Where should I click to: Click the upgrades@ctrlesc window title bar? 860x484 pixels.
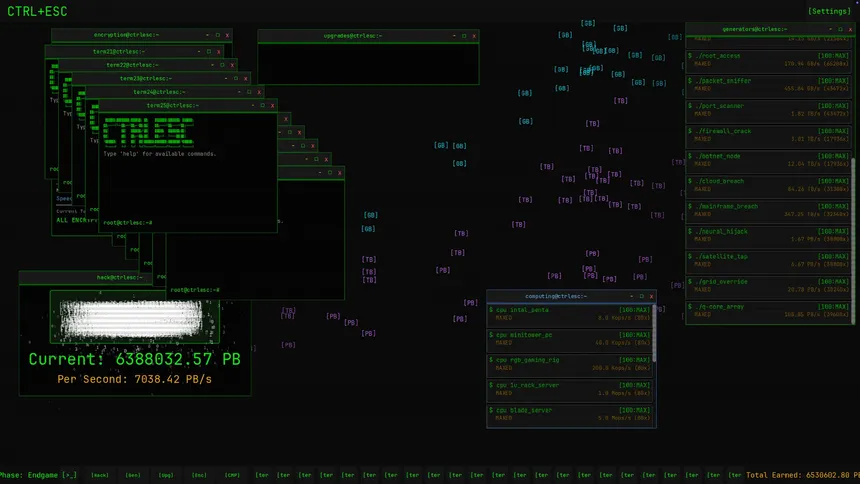368,36
